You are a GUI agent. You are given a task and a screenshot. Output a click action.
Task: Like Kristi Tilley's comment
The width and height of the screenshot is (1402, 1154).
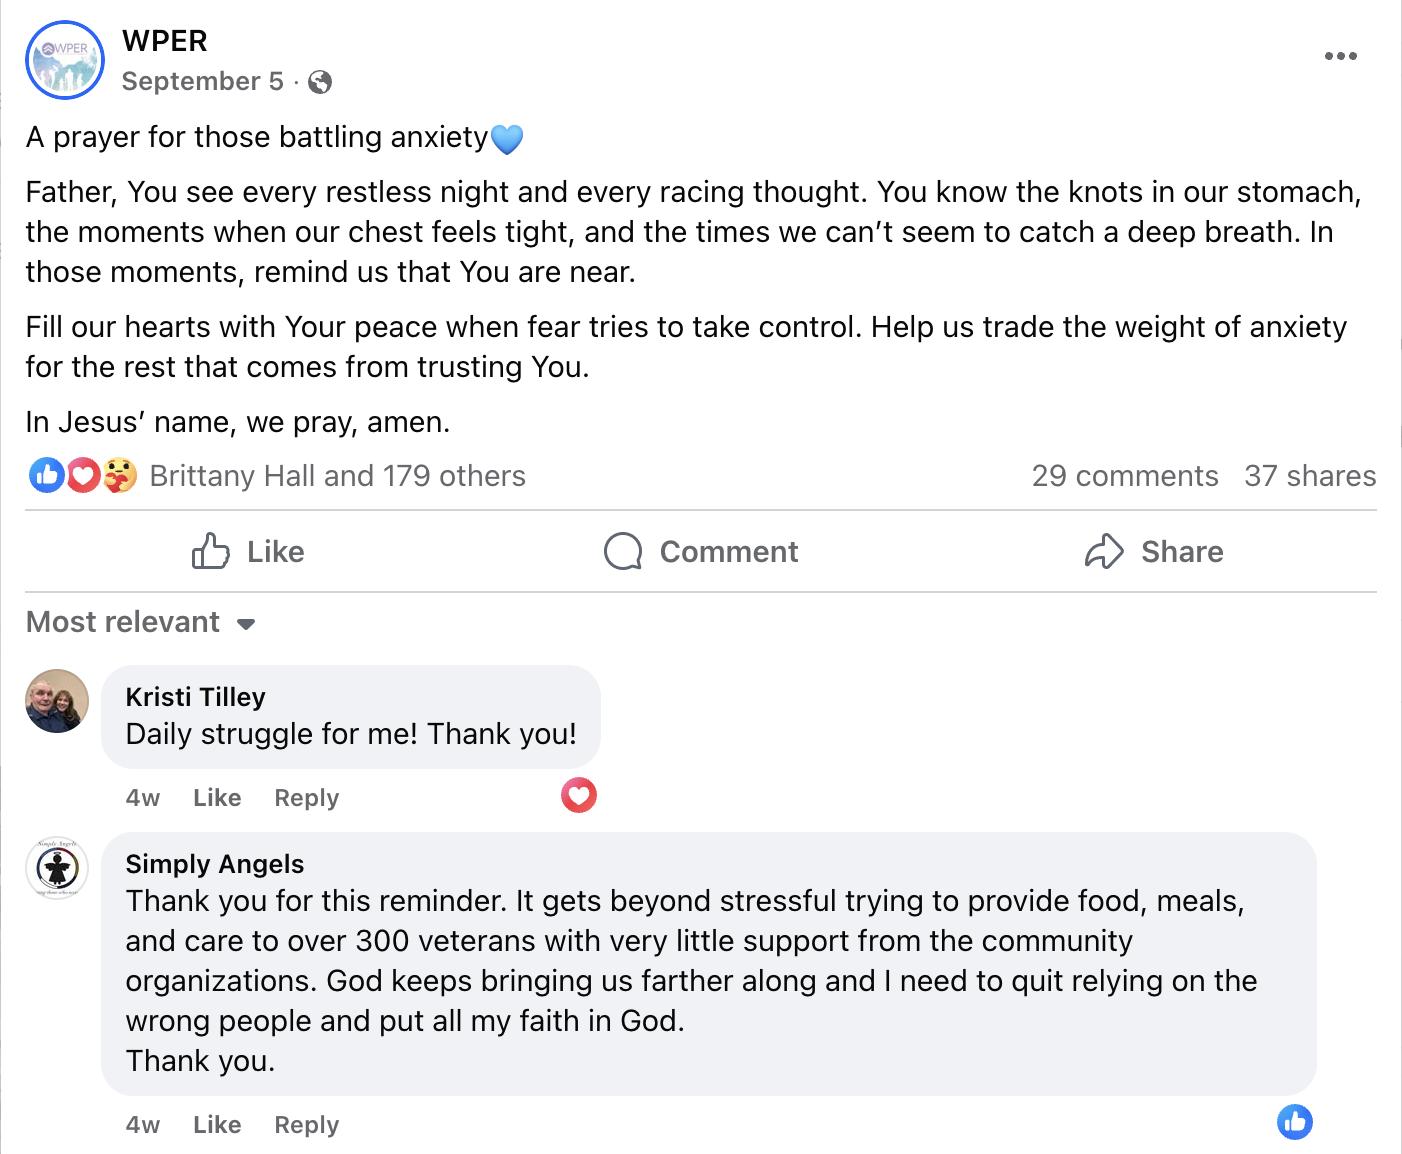[217, 798]
